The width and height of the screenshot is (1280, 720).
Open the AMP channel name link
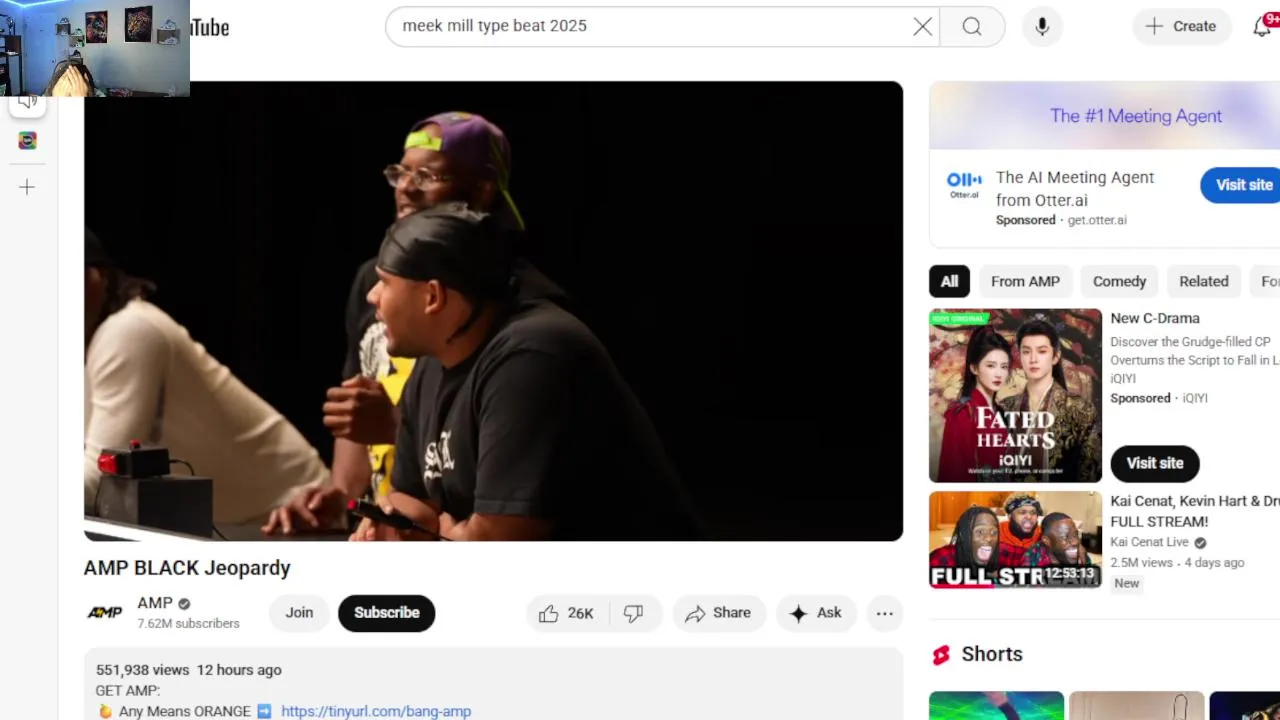[x=155, y=603]
